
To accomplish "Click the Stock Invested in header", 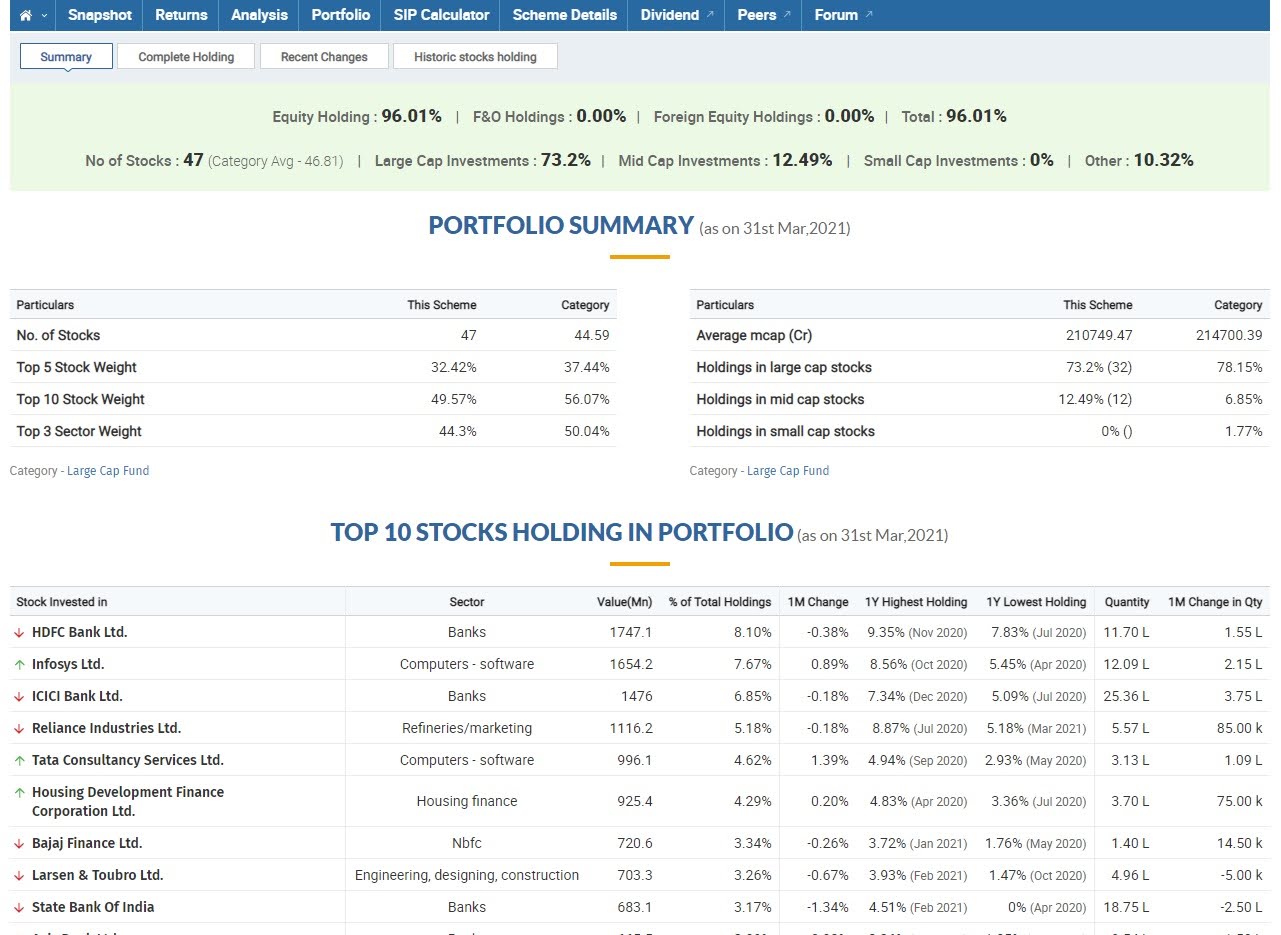I will (62, 602).
